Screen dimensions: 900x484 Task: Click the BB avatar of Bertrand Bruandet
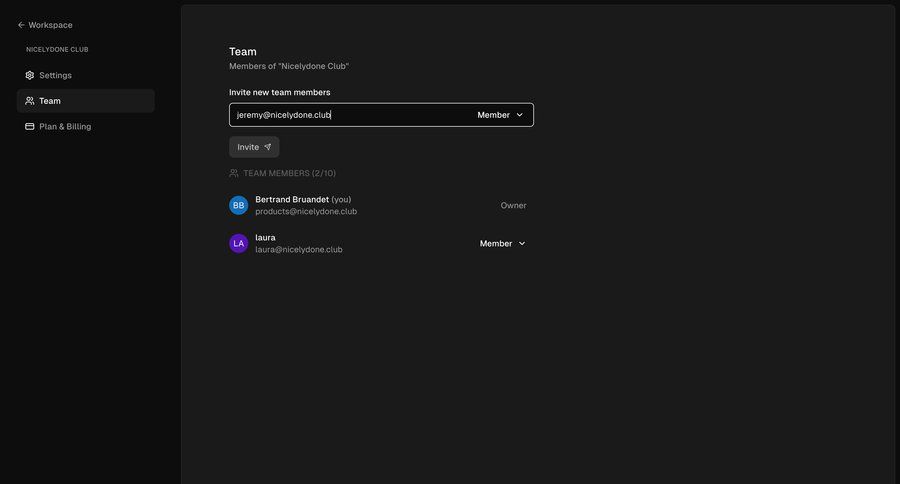coord(239,205)
